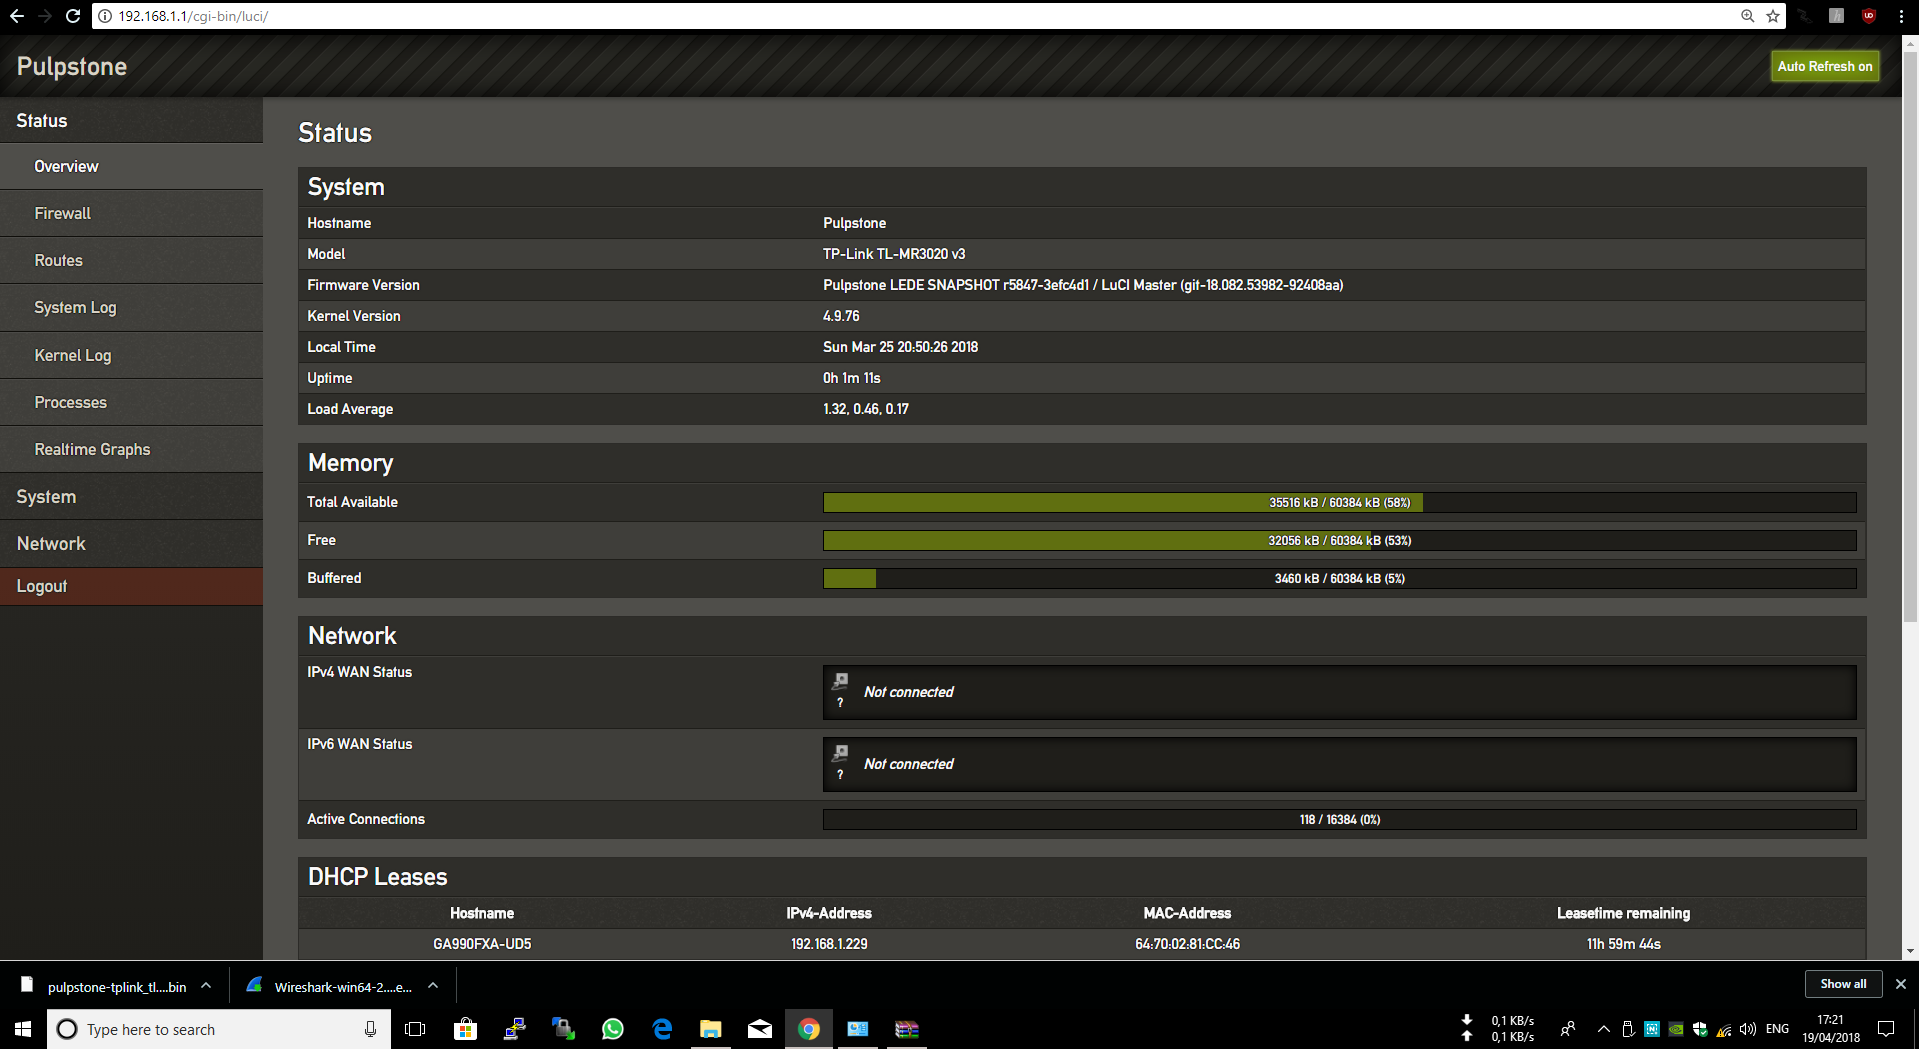Click the browser address bar URL
This screenshot has width=1919, height=1049.
193,16
